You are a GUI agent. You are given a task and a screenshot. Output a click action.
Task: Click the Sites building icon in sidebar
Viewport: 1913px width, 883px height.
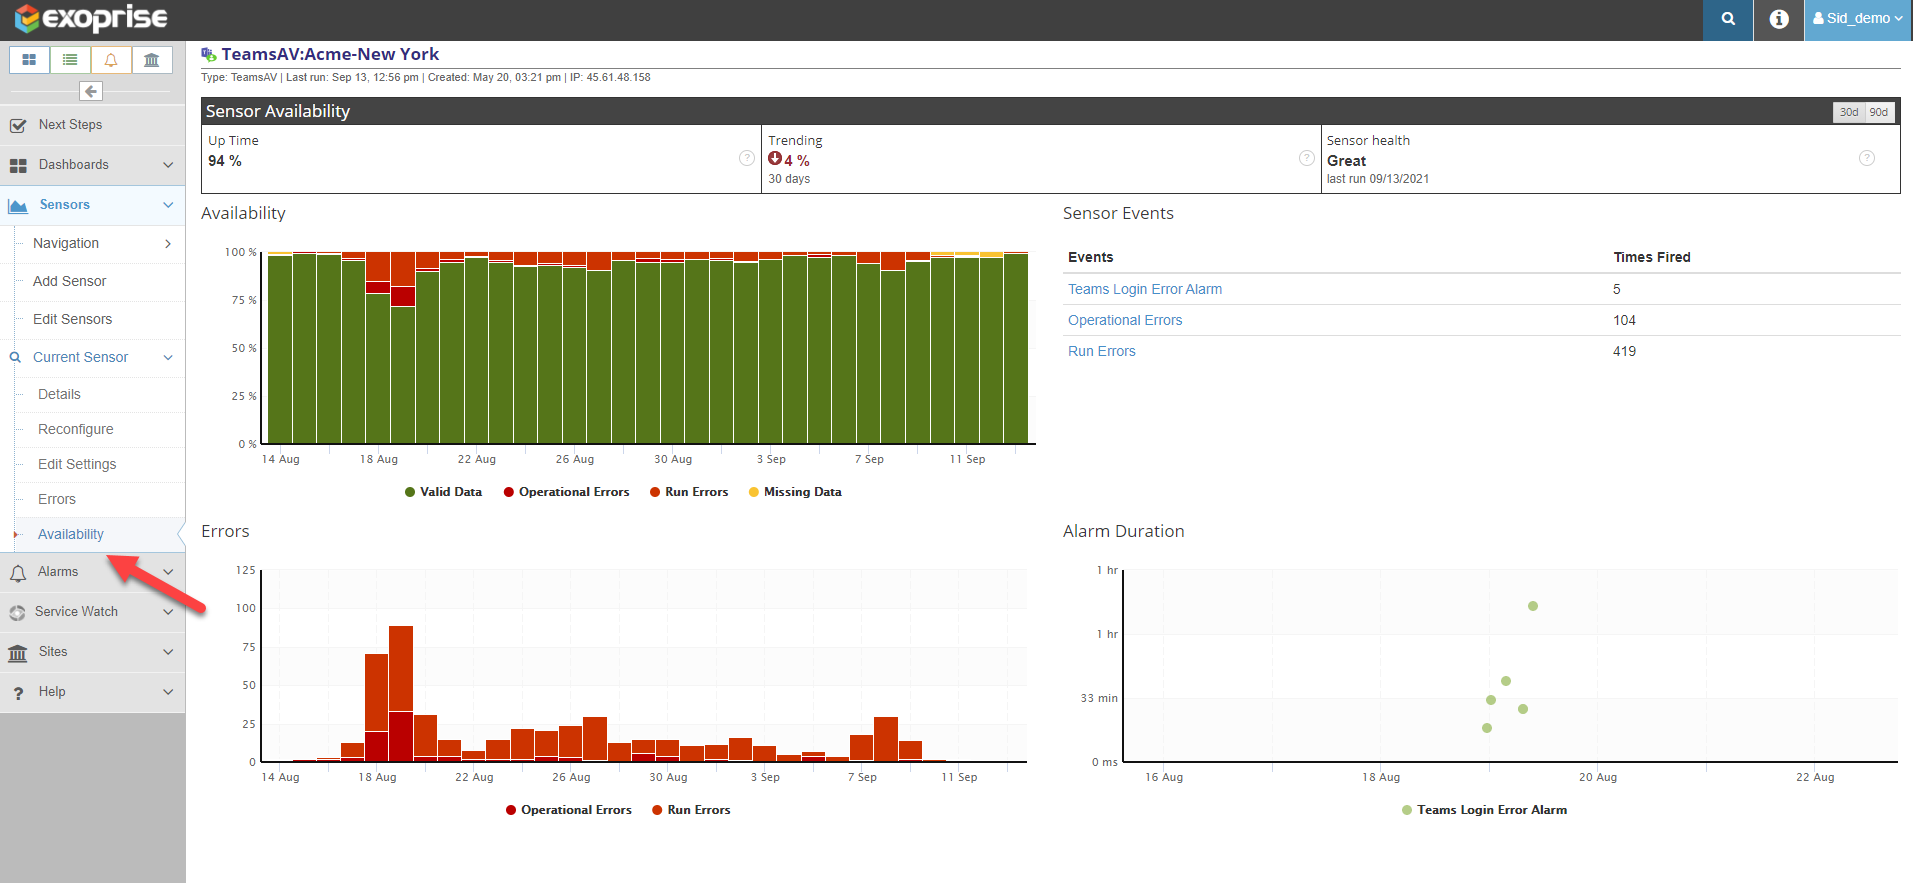tap(18, 653)
